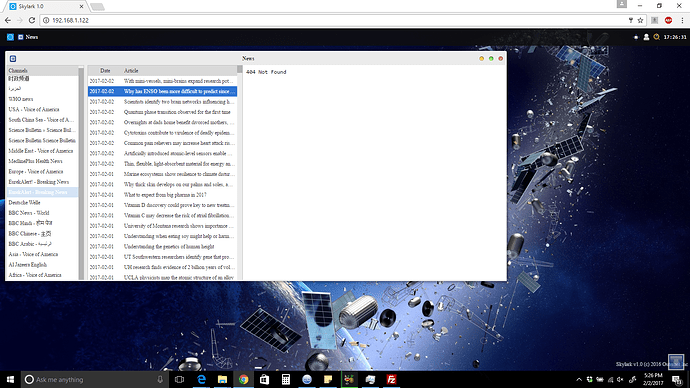The height and width of the screenshot is (388, 690).
Task: Open FileZilla from the Windows taskbar
Action: click(x=391, y=379)
